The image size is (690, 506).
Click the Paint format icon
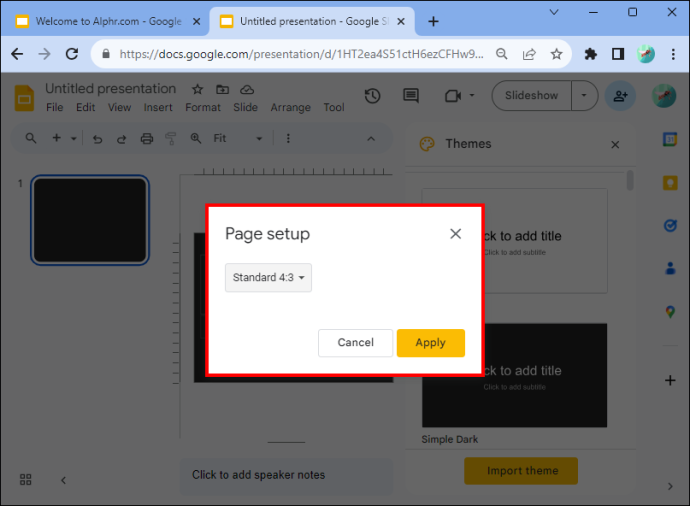[171, 139]
